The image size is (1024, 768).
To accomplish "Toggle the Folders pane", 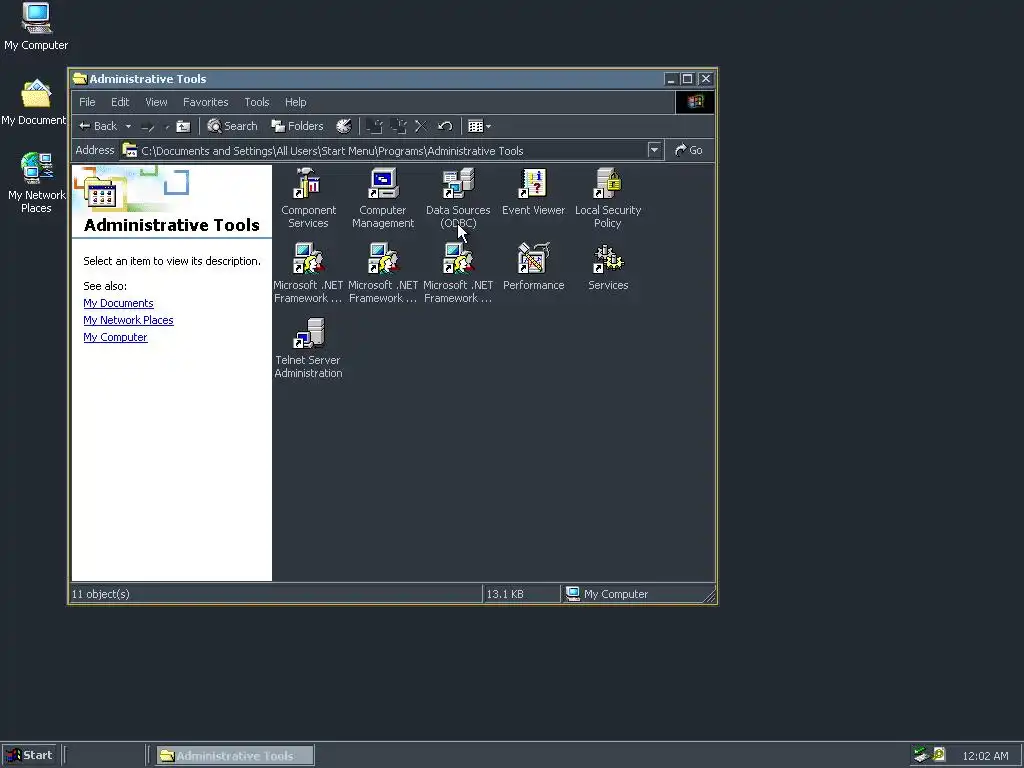I will pos(297,126).
